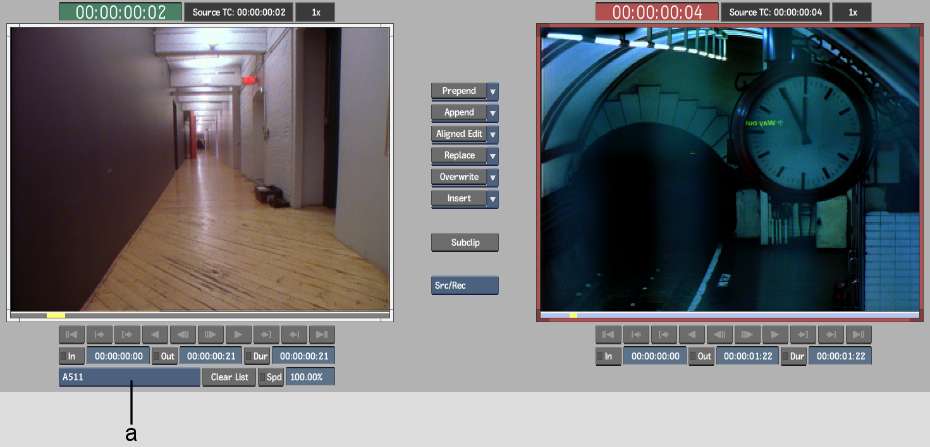Step forward one frame in record viewer
Screen dimensions: 930x447
point(747,334)
